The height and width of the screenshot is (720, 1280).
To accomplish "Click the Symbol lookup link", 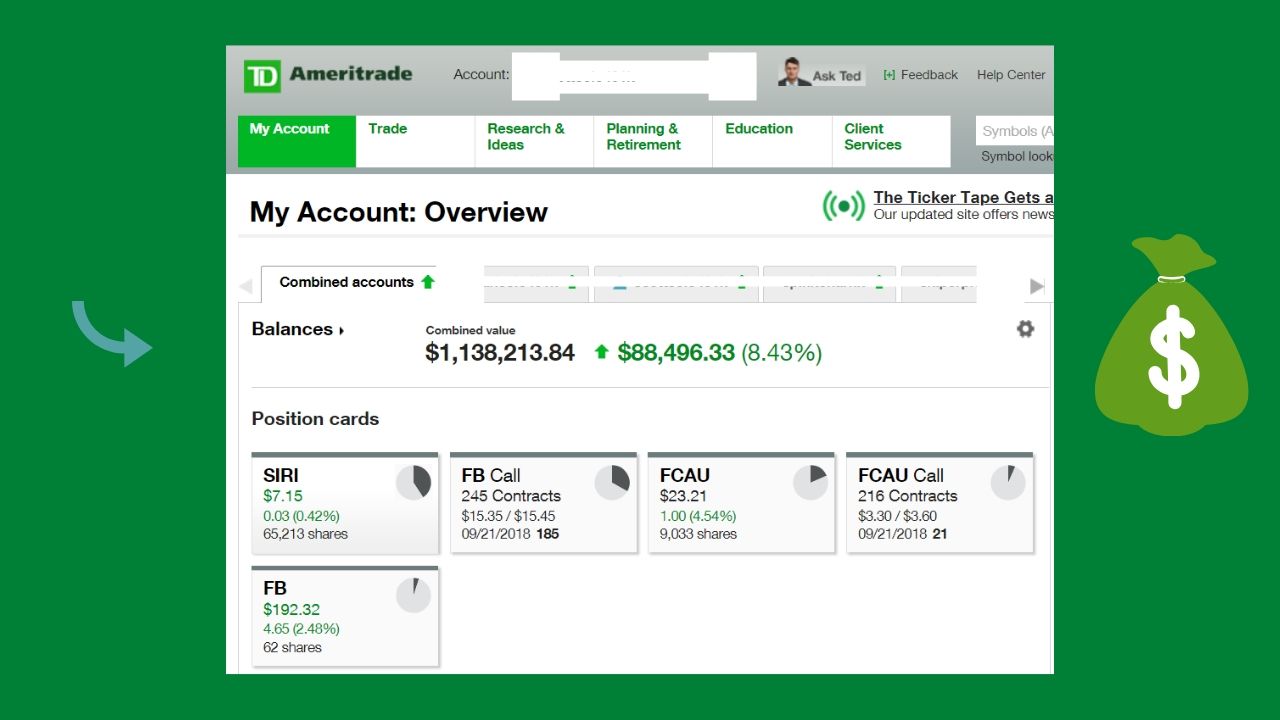I will click(x=1017, y=156).
